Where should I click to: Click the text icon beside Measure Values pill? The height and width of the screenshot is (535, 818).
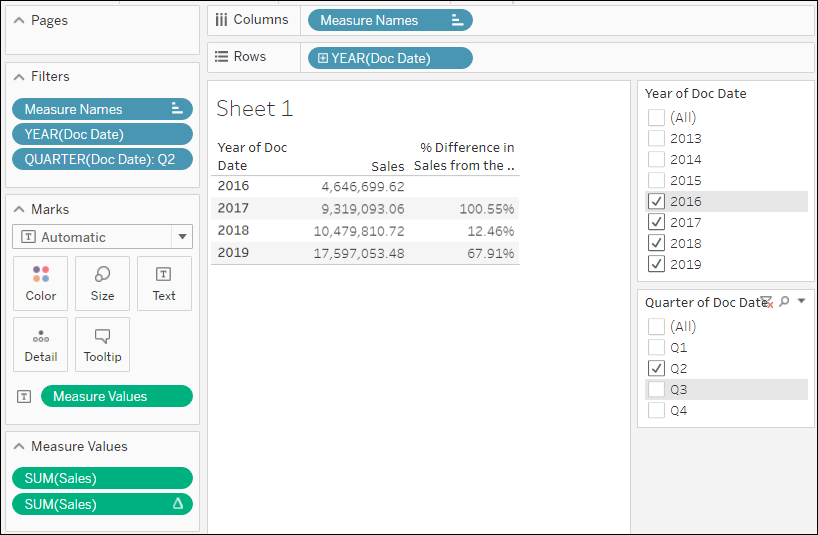[x=24, y=397]
